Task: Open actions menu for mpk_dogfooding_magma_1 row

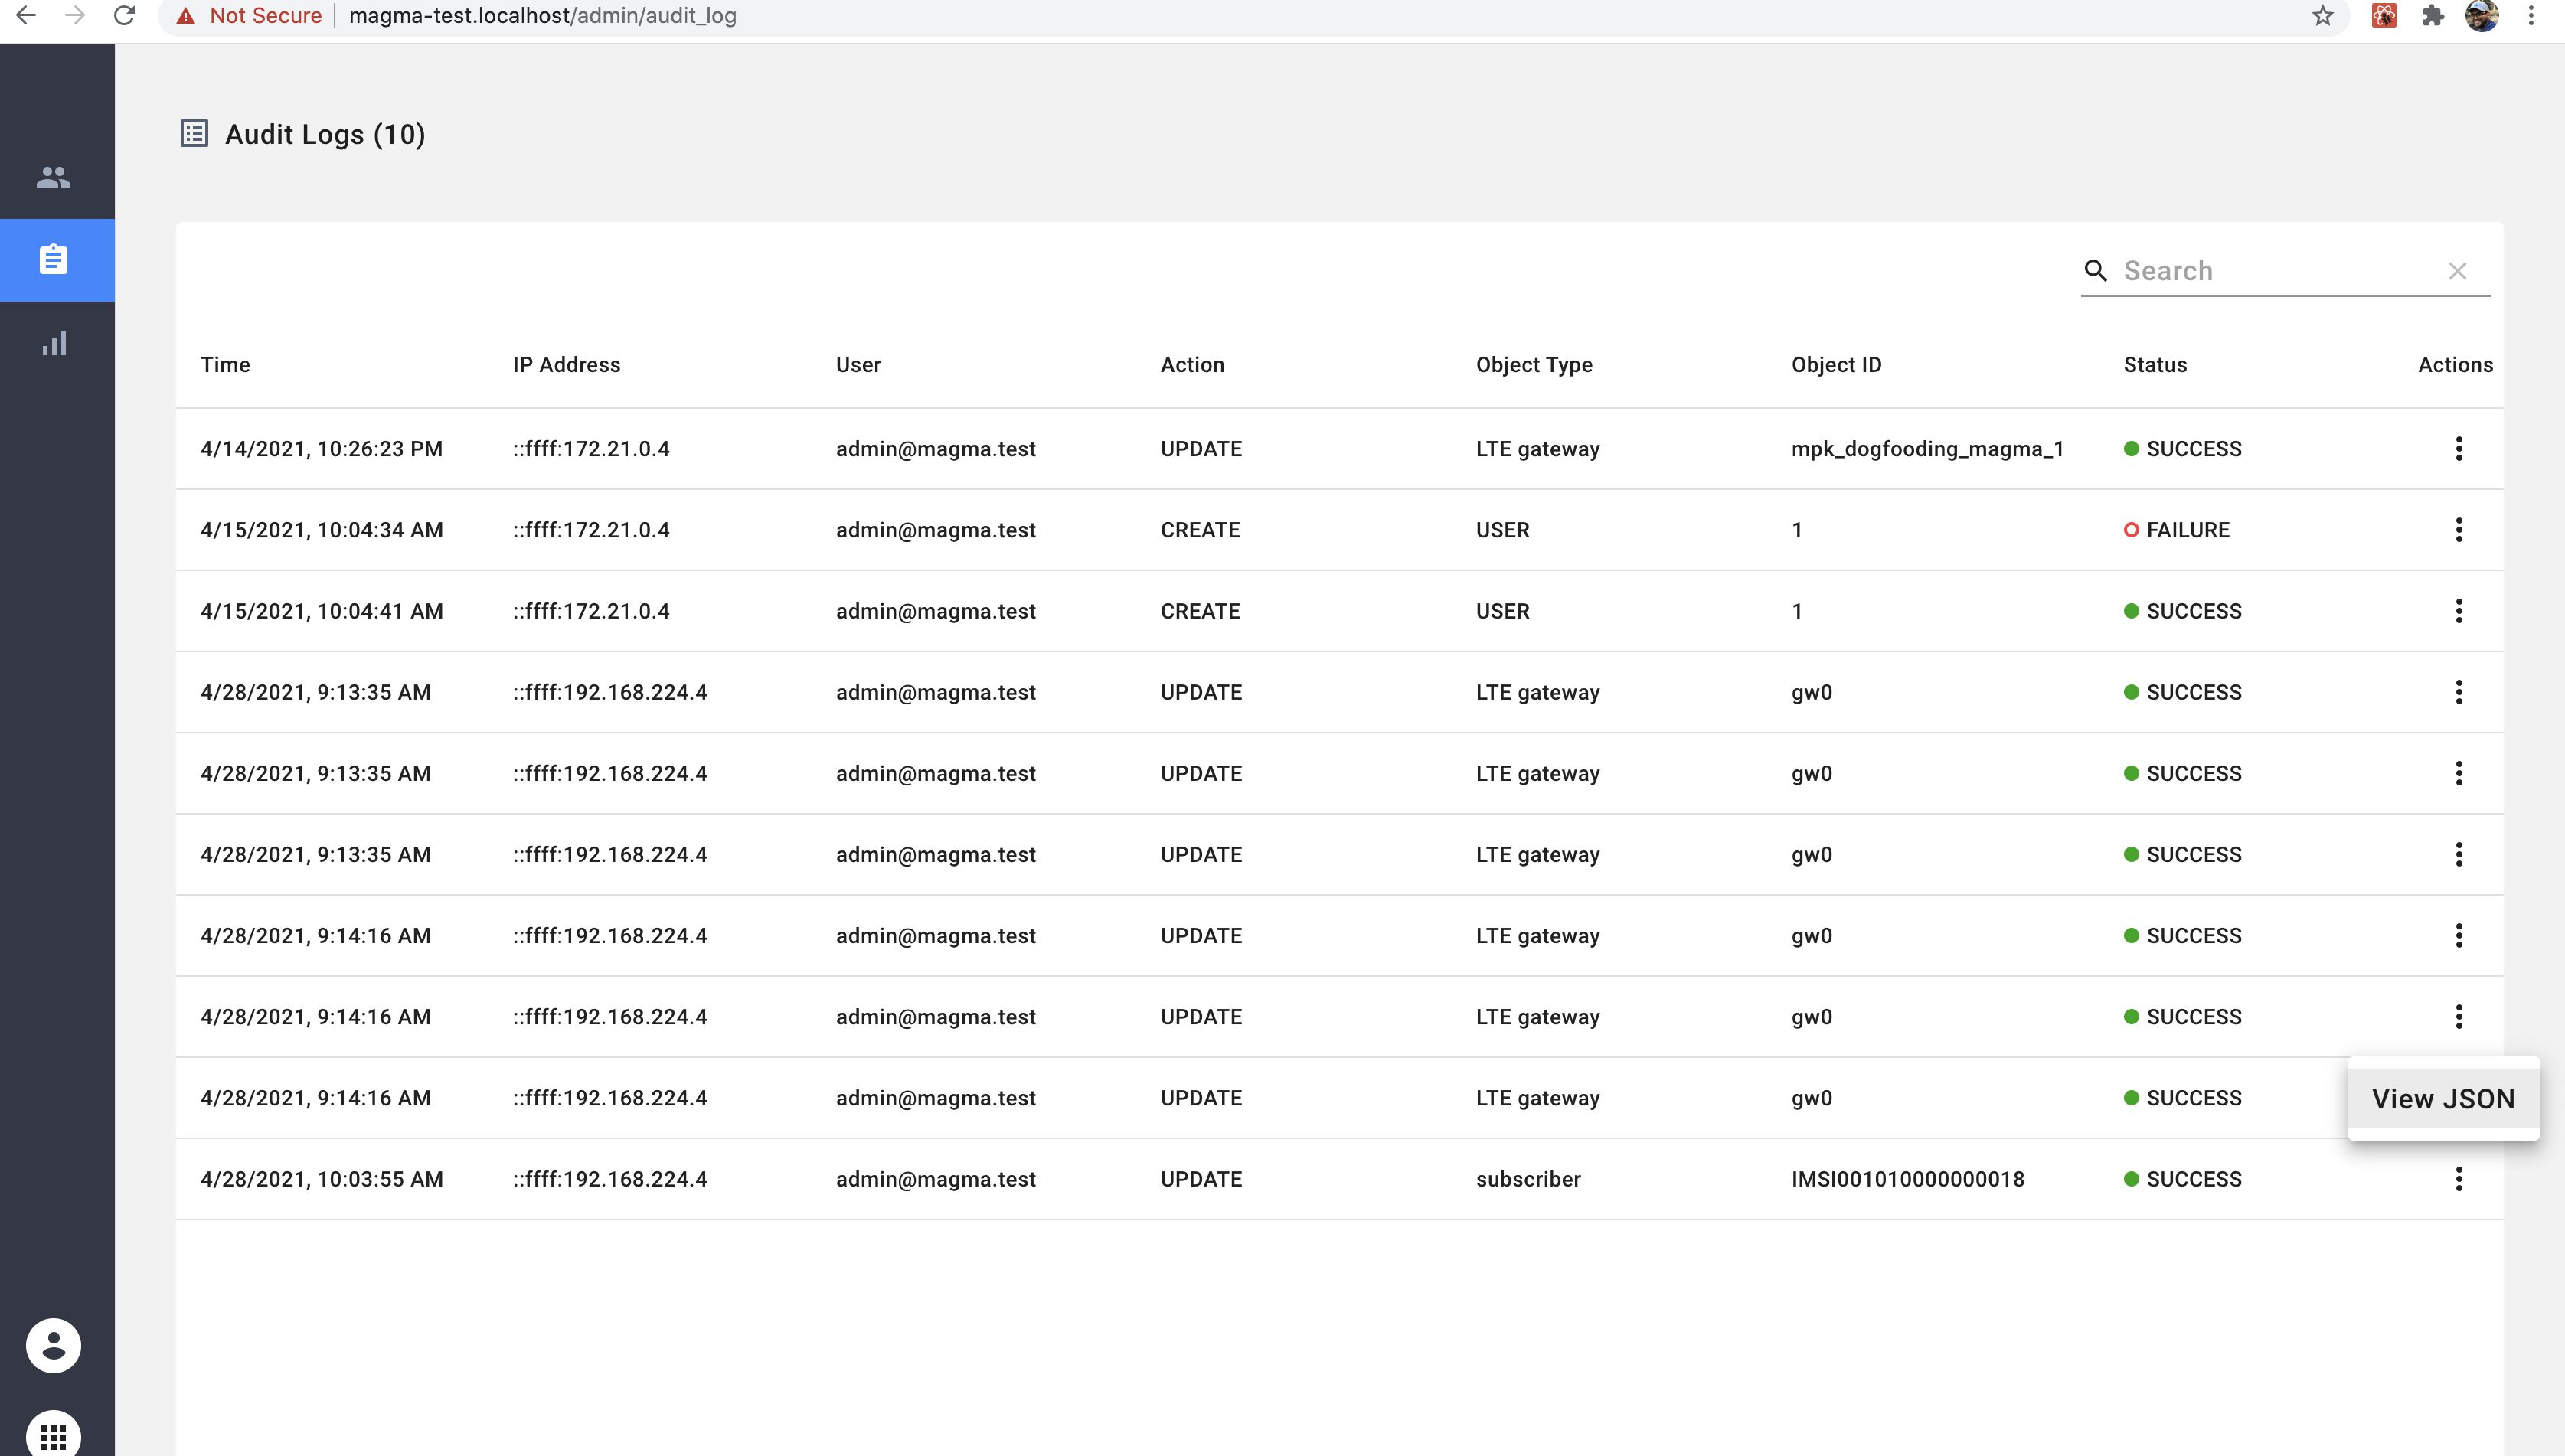Action: (2458, 448)
